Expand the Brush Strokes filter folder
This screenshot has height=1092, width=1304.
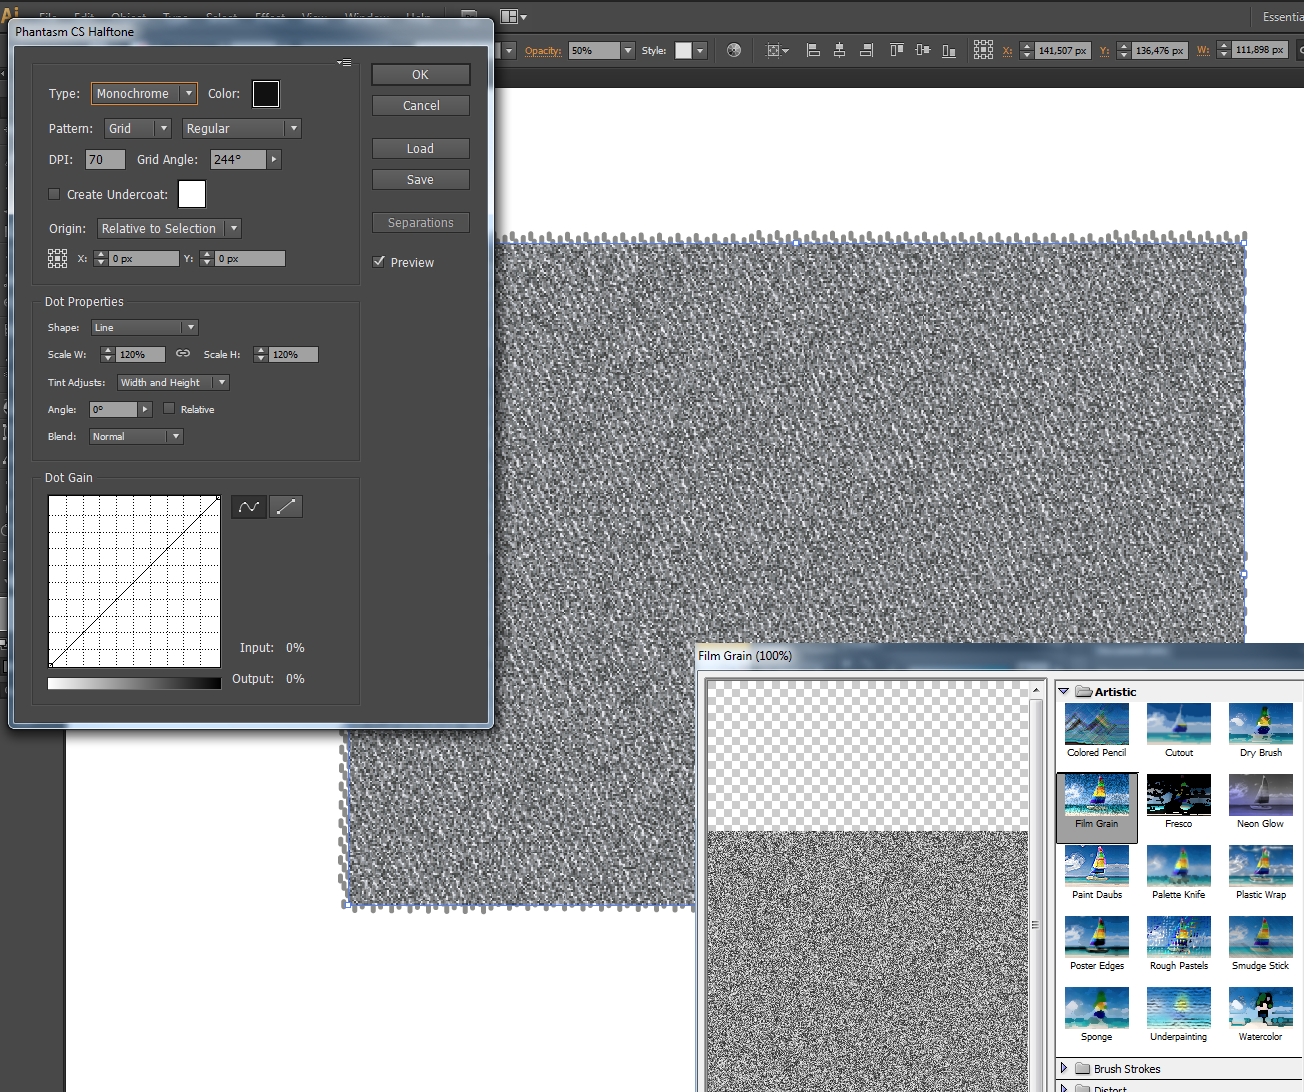click(x=1064, y=1069)
